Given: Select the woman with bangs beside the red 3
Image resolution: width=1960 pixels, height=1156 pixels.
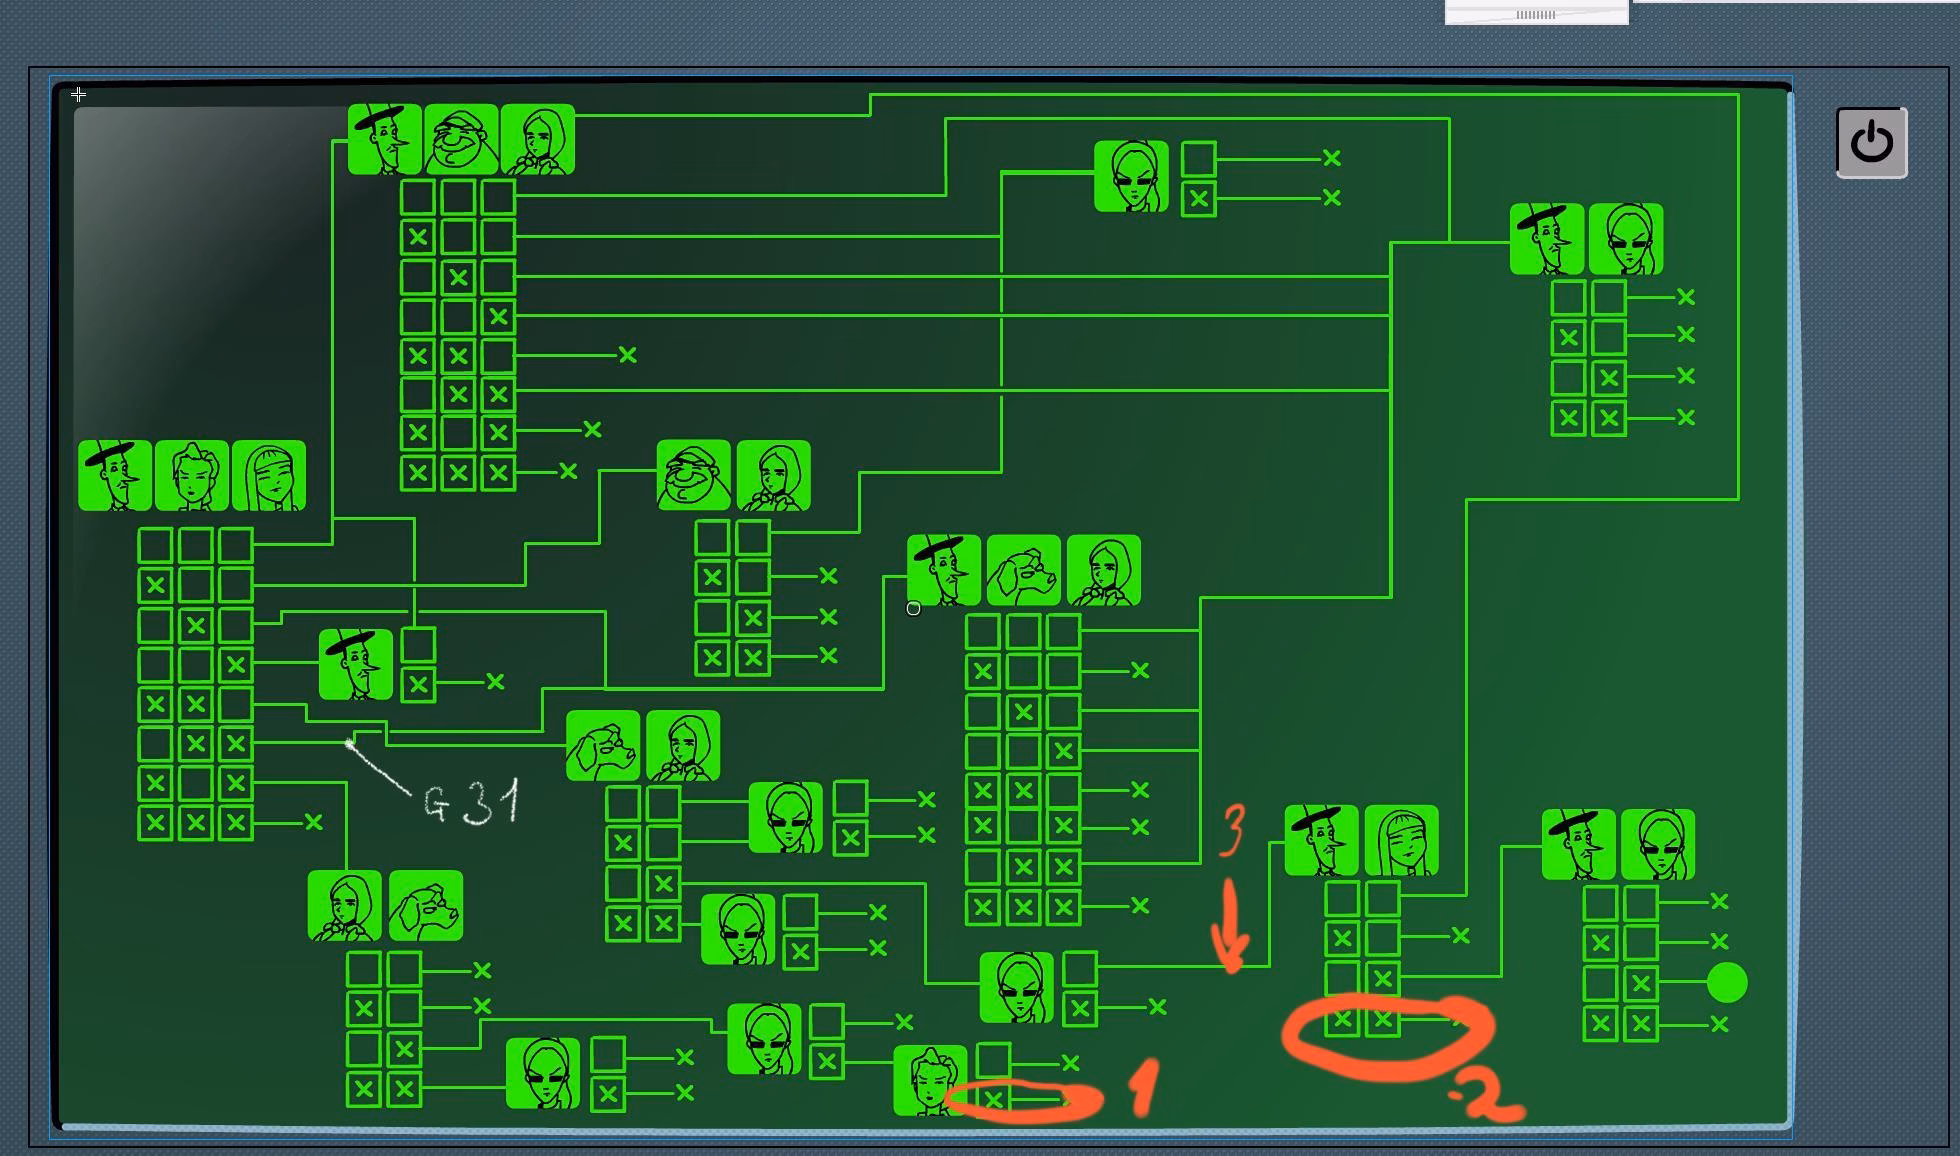Looking at the screenshot, I should pyautogui.click(x=1401, y=840).
